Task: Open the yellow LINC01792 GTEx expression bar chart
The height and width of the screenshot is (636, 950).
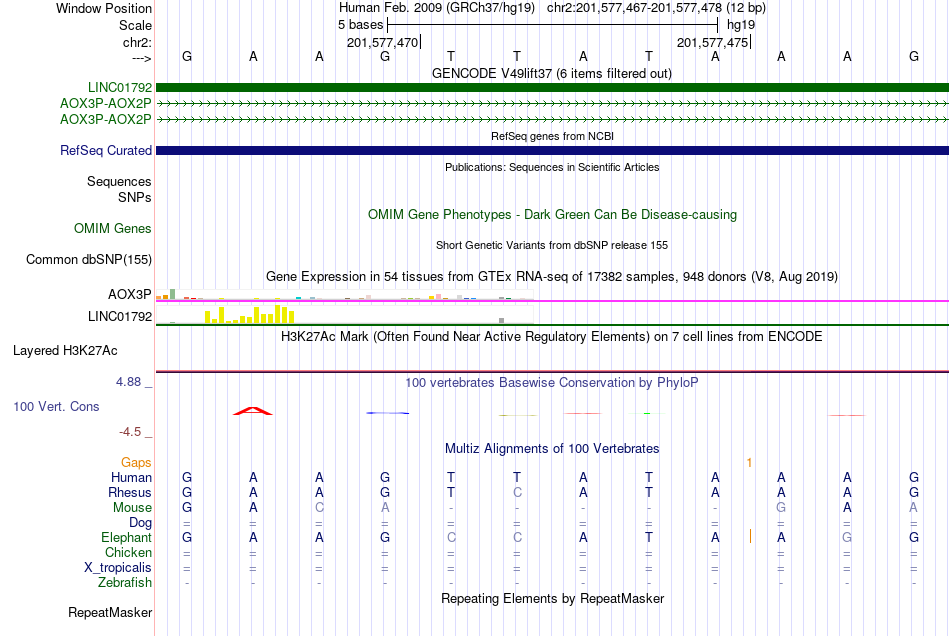Action: pyautogui.click(x=344, y=314)
